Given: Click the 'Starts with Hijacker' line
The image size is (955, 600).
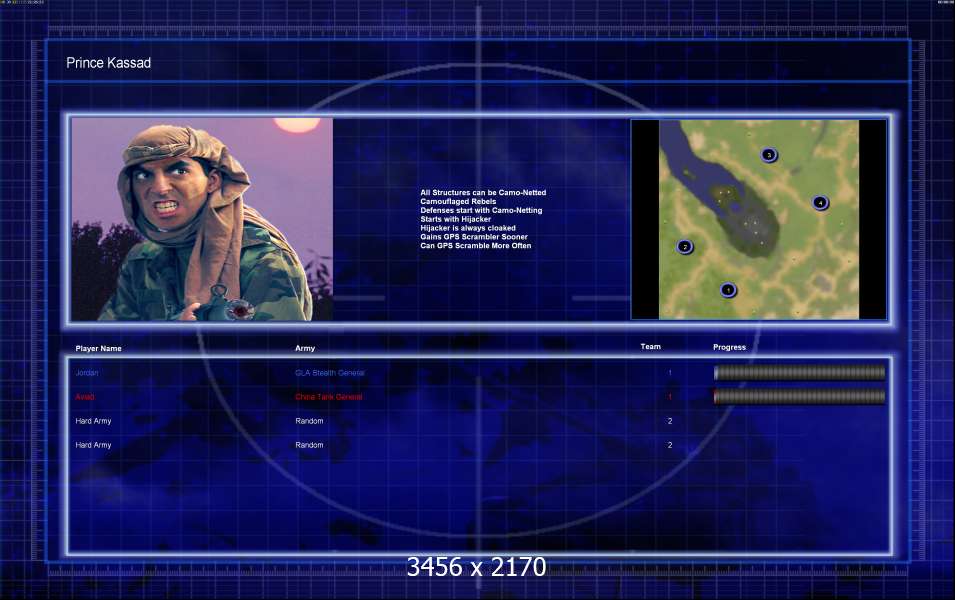Looking at the screenshot, I should click(456, 219).
